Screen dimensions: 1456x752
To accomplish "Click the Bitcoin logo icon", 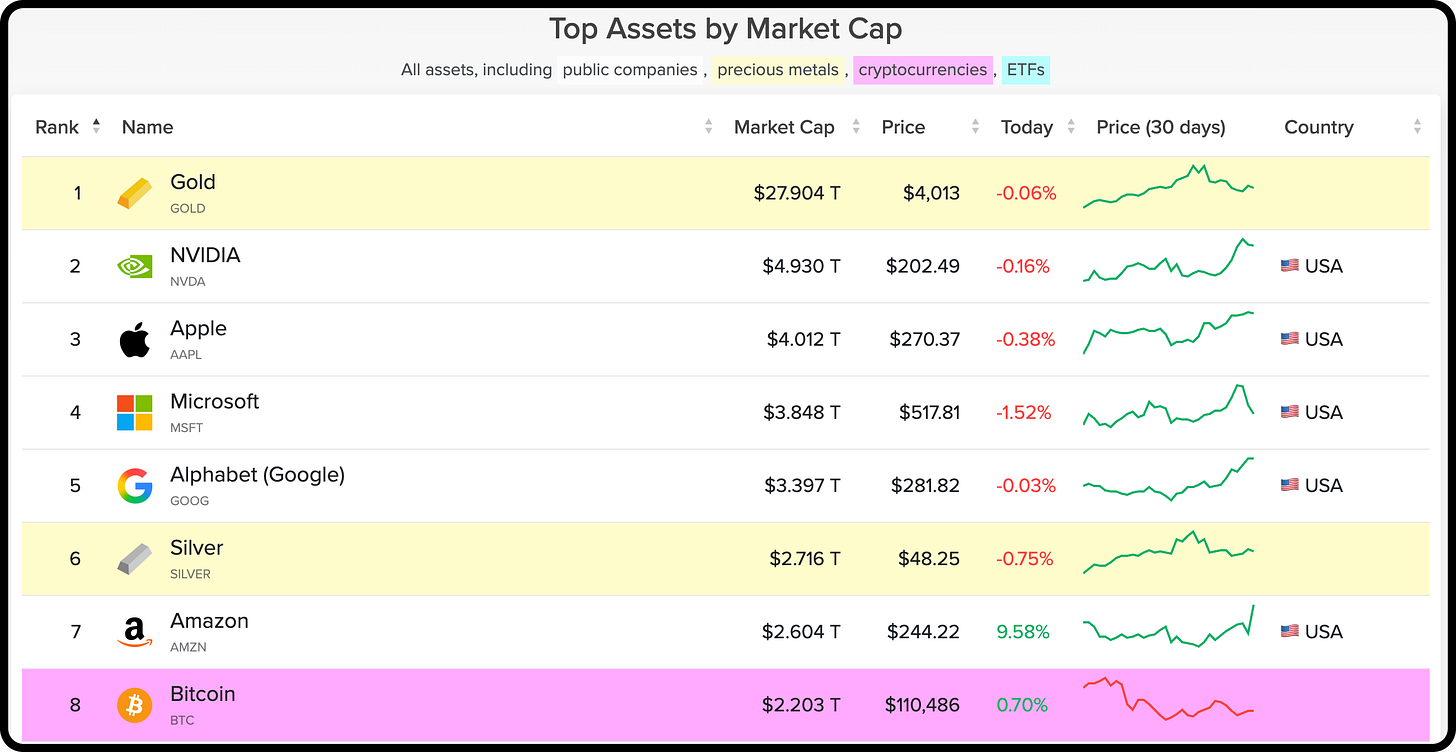I will click(x=135, y=705).
